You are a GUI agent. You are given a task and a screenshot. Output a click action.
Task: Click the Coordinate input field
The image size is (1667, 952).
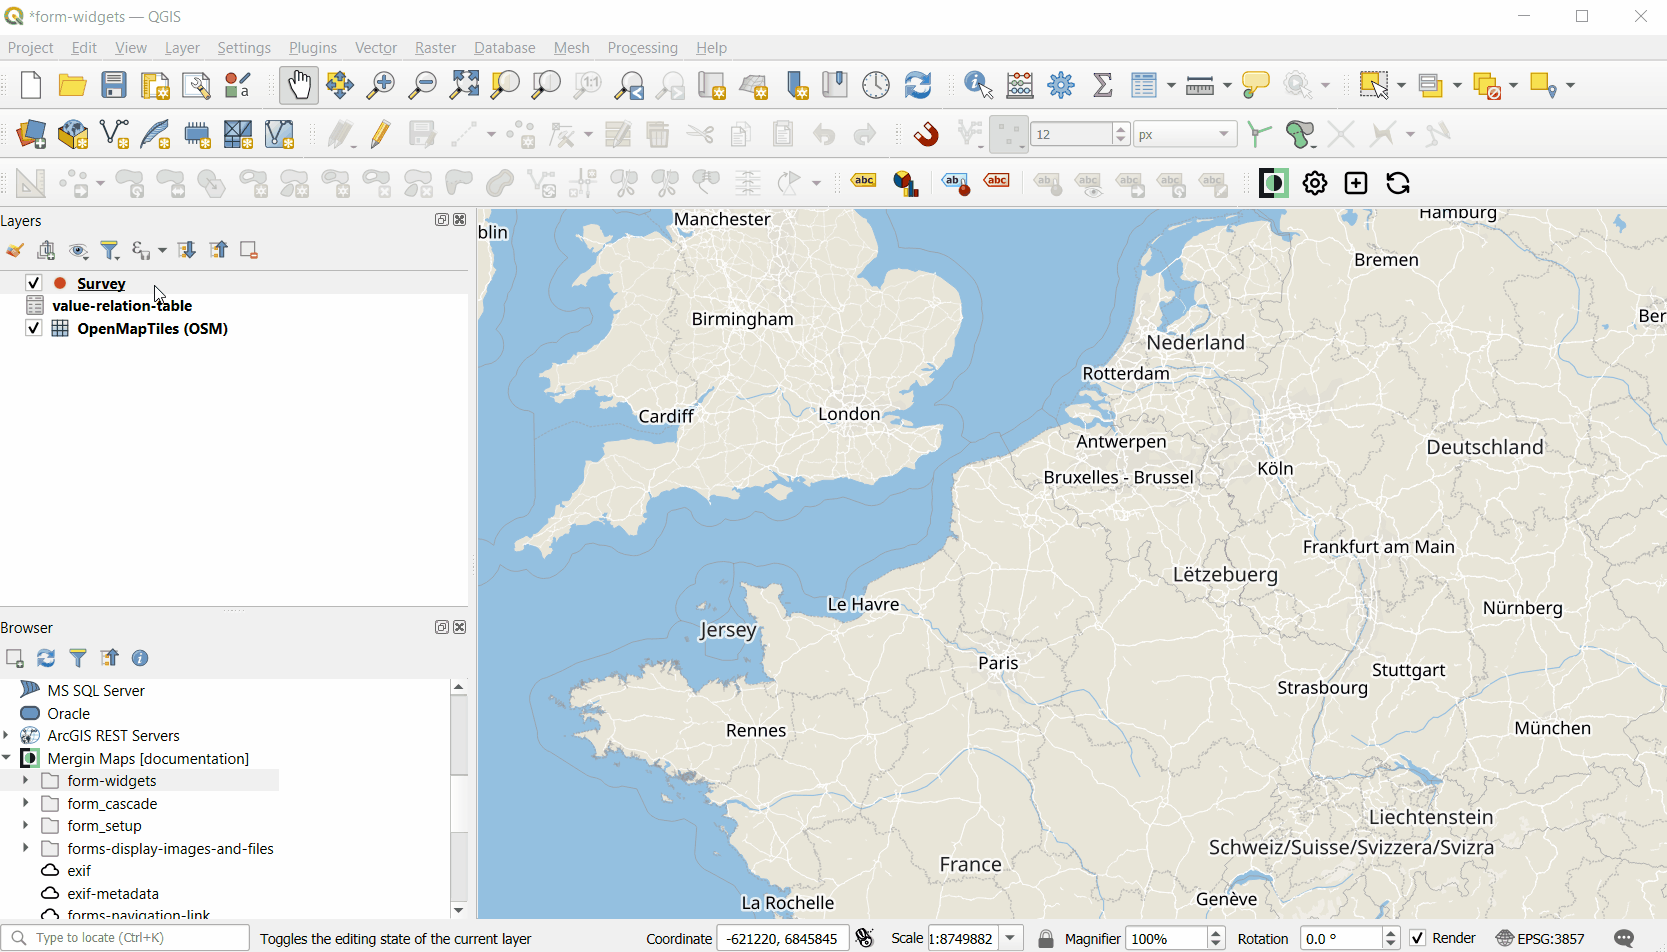[783, 938]
